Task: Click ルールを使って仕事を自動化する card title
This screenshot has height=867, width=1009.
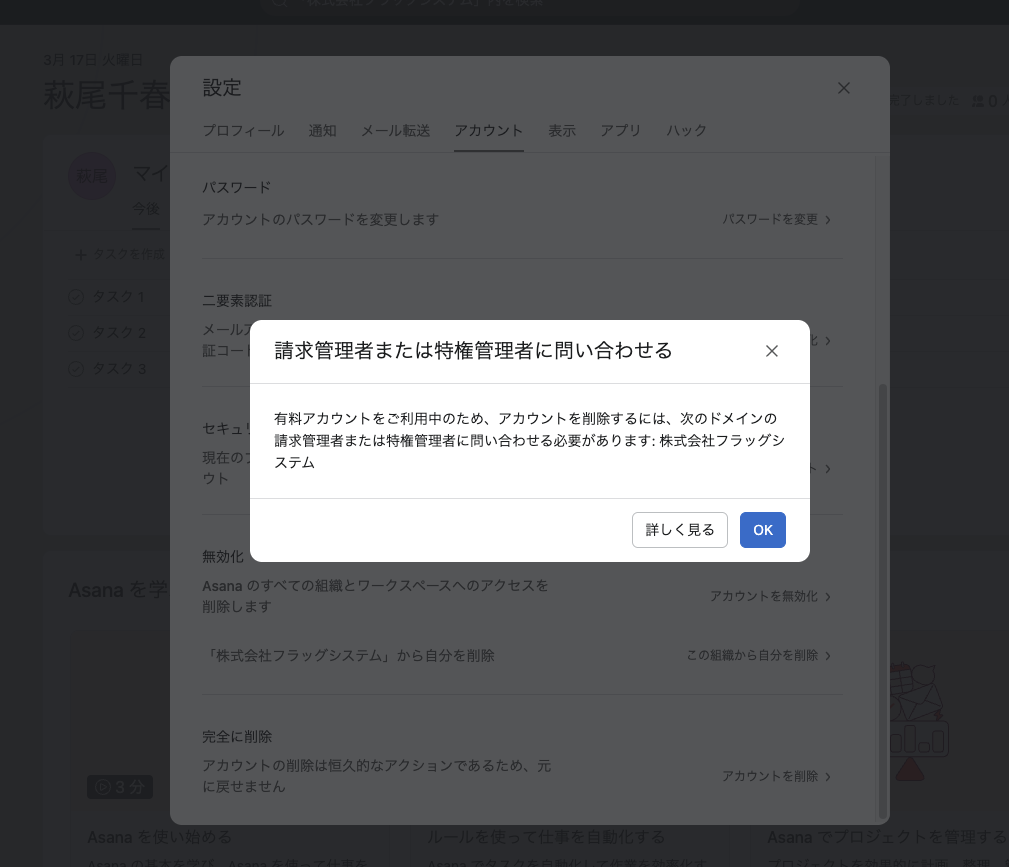Action: click(546, 837)
